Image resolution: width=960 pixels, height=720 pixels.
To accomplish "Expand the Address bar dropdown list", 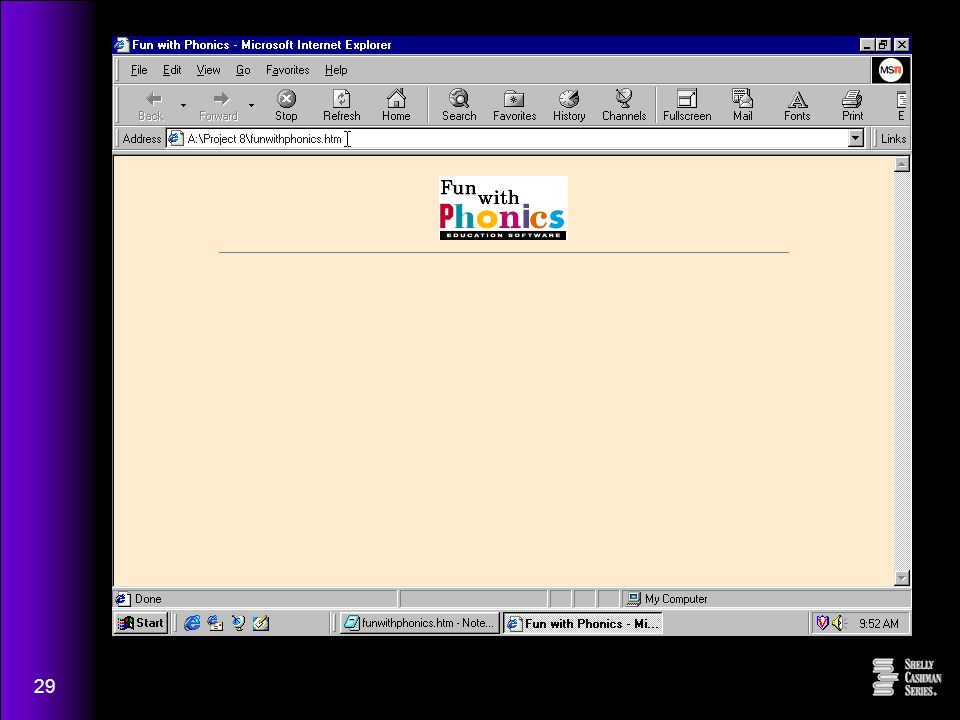I will pyautogui.click(x=856, y=138).
